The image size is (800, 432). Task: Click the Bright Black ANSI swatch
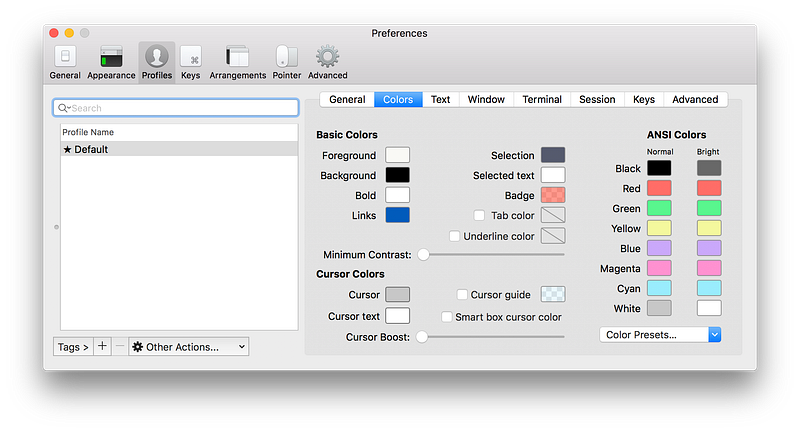(x=709, y=168)
